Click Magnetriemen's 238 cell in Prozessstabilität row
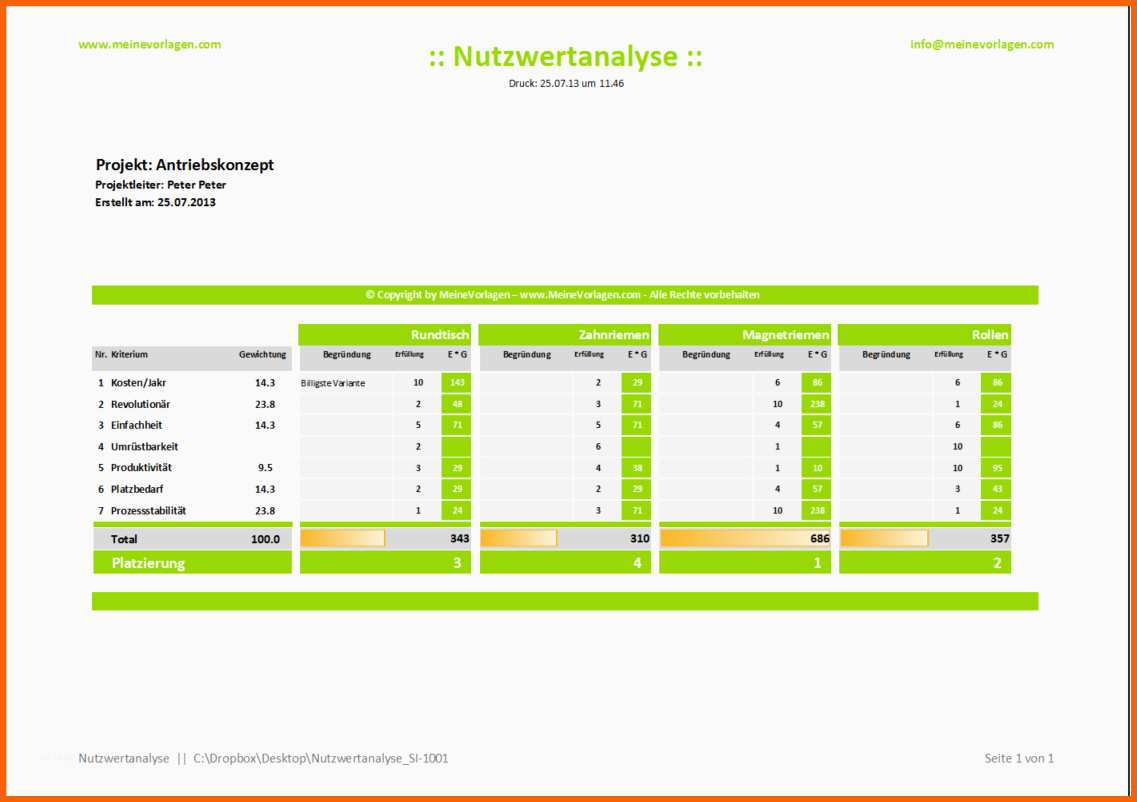The height and width of the screenshot is (802, 1137). tap(816, 510)
